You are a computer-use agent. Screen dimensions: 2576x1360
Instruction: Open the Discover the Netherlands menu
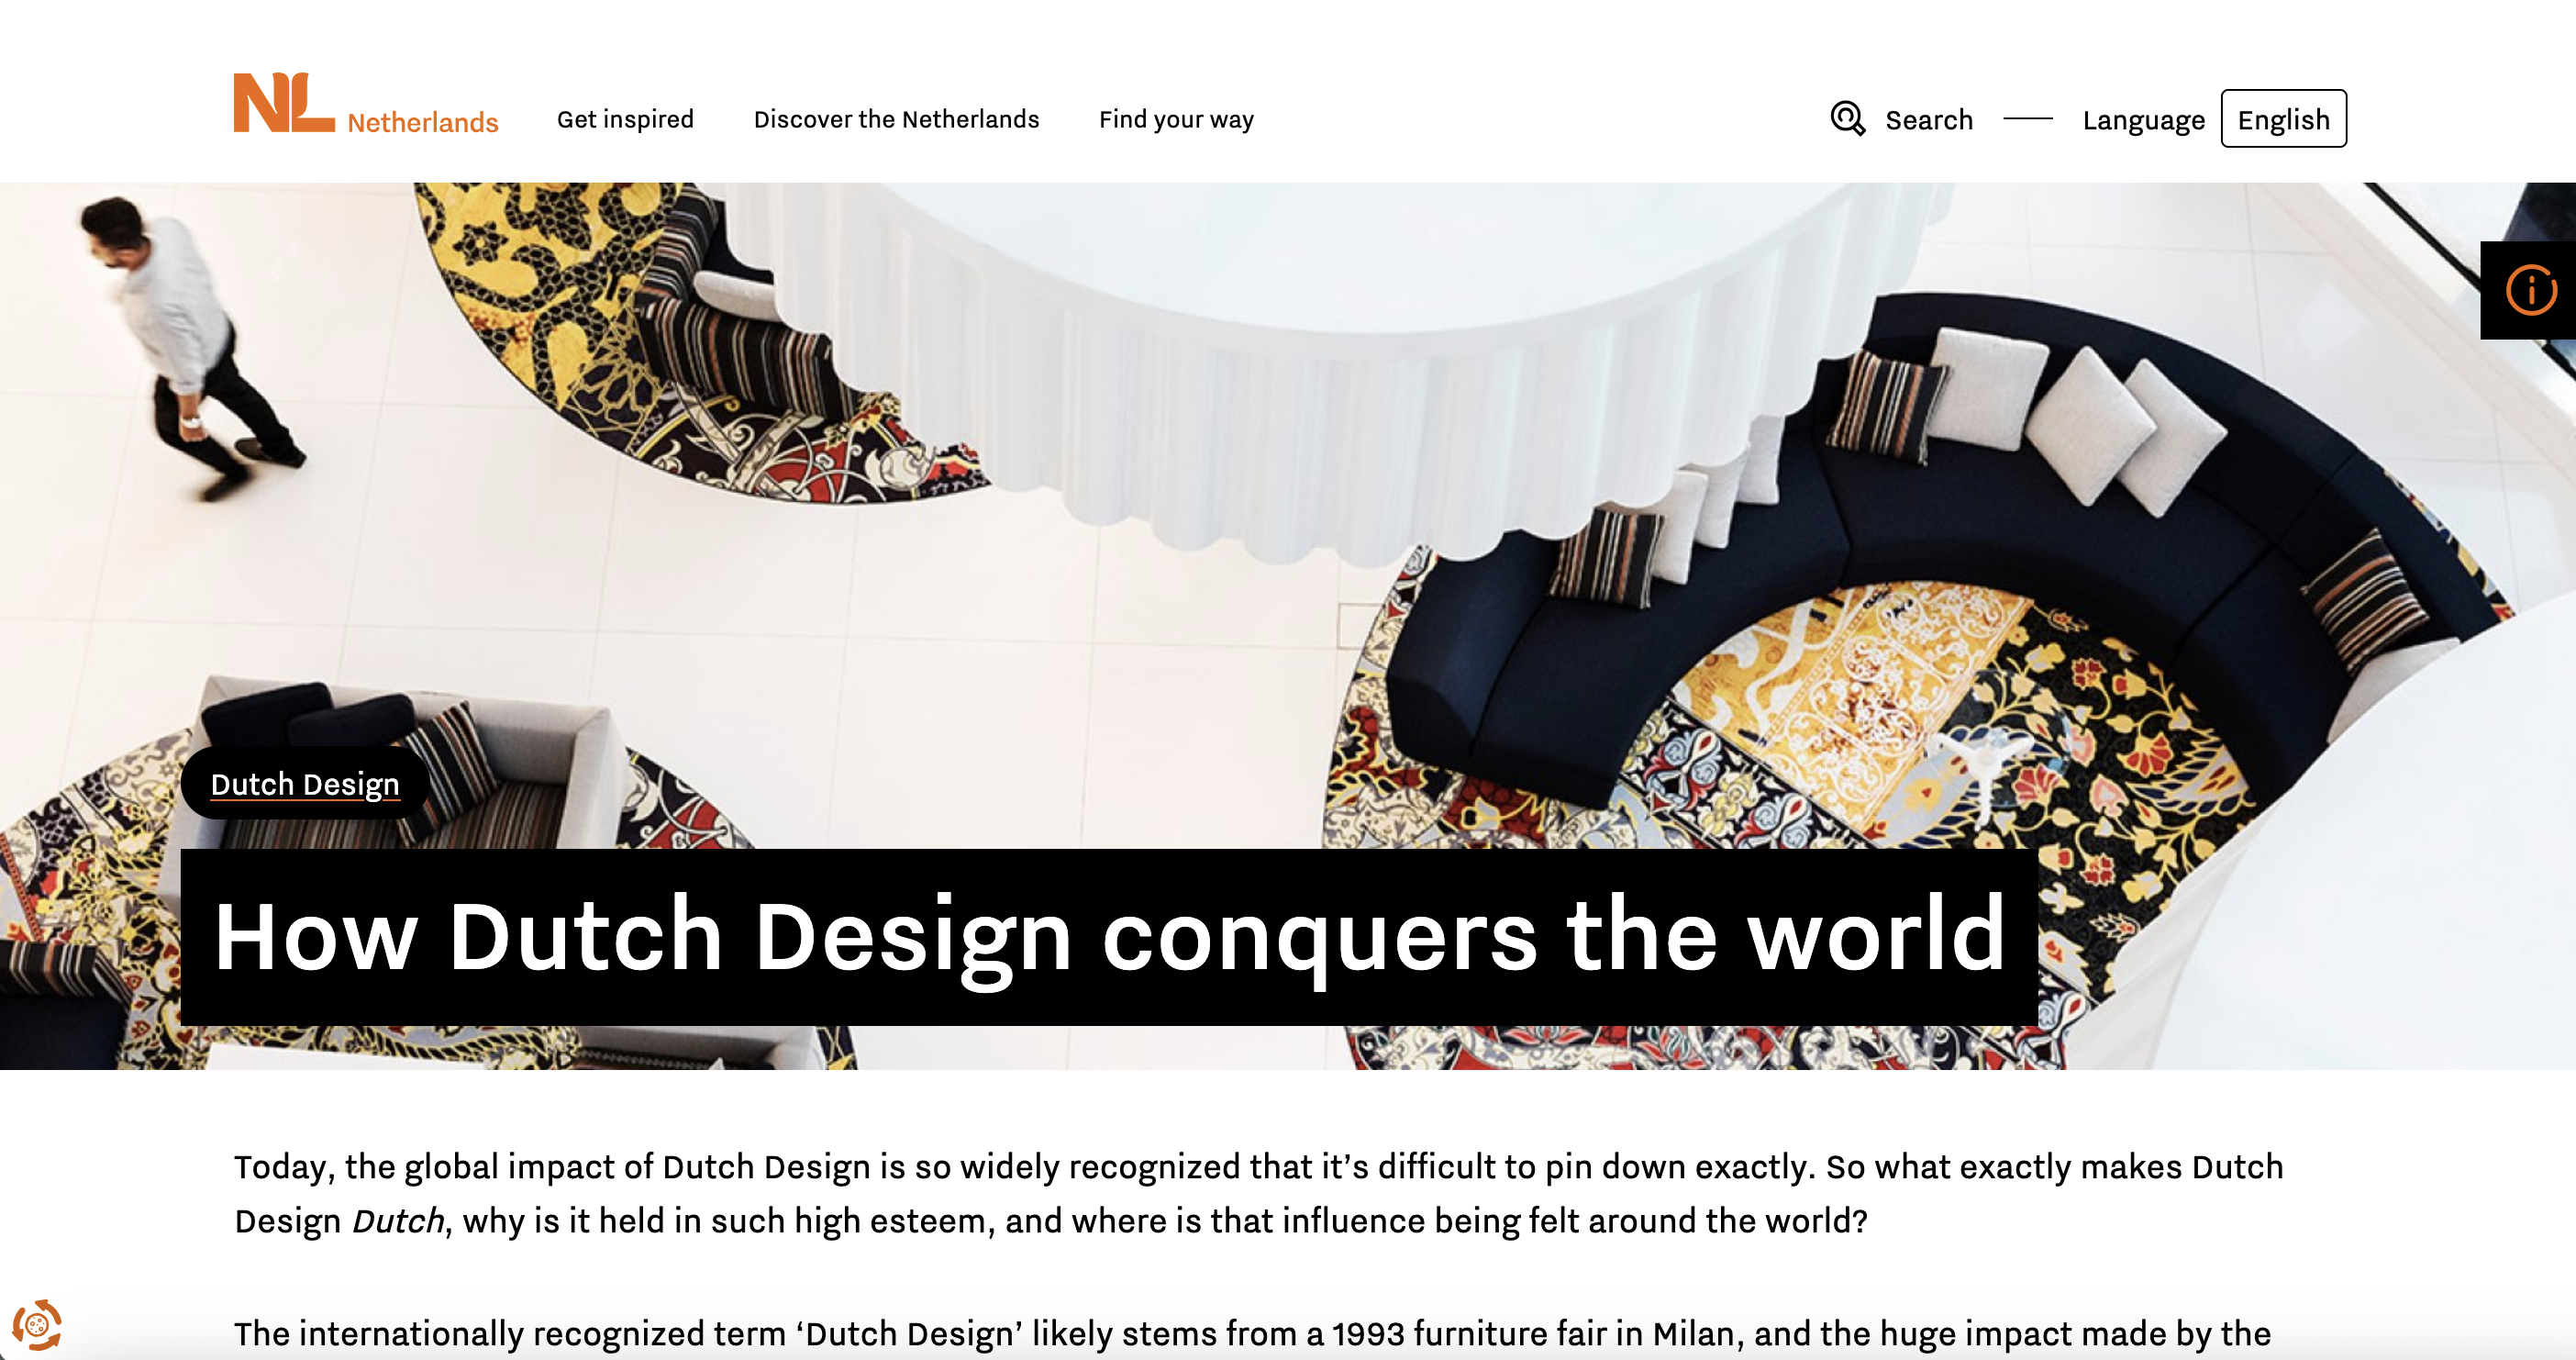(x=896, y=119)
